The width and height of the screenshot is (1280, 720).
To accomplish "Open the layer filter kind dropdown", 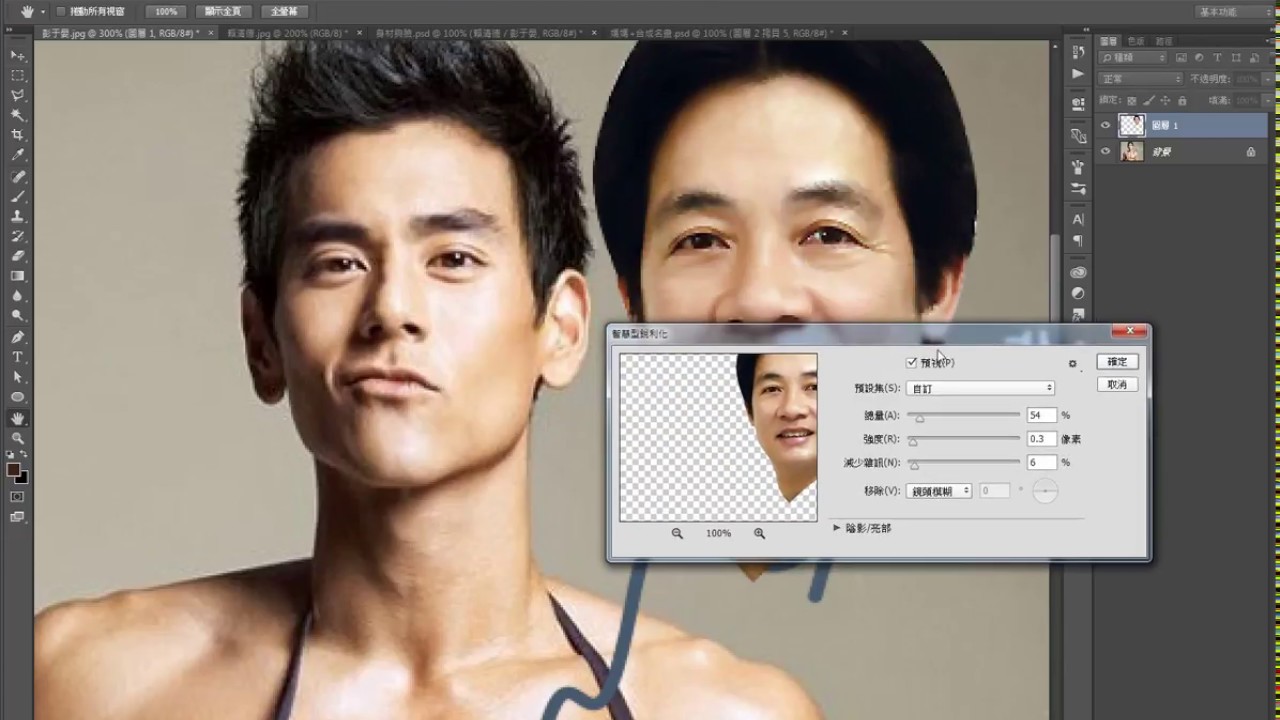I will [x=1134, y=59].
